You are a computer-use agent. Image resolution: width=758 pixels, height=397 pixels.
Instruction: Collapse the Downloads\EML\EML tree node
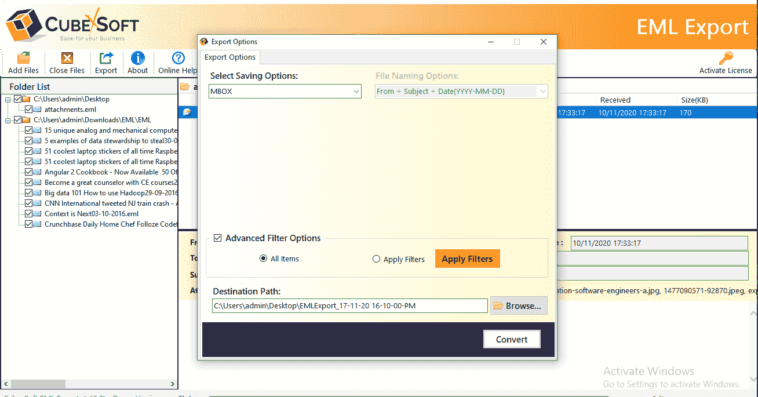8,120
